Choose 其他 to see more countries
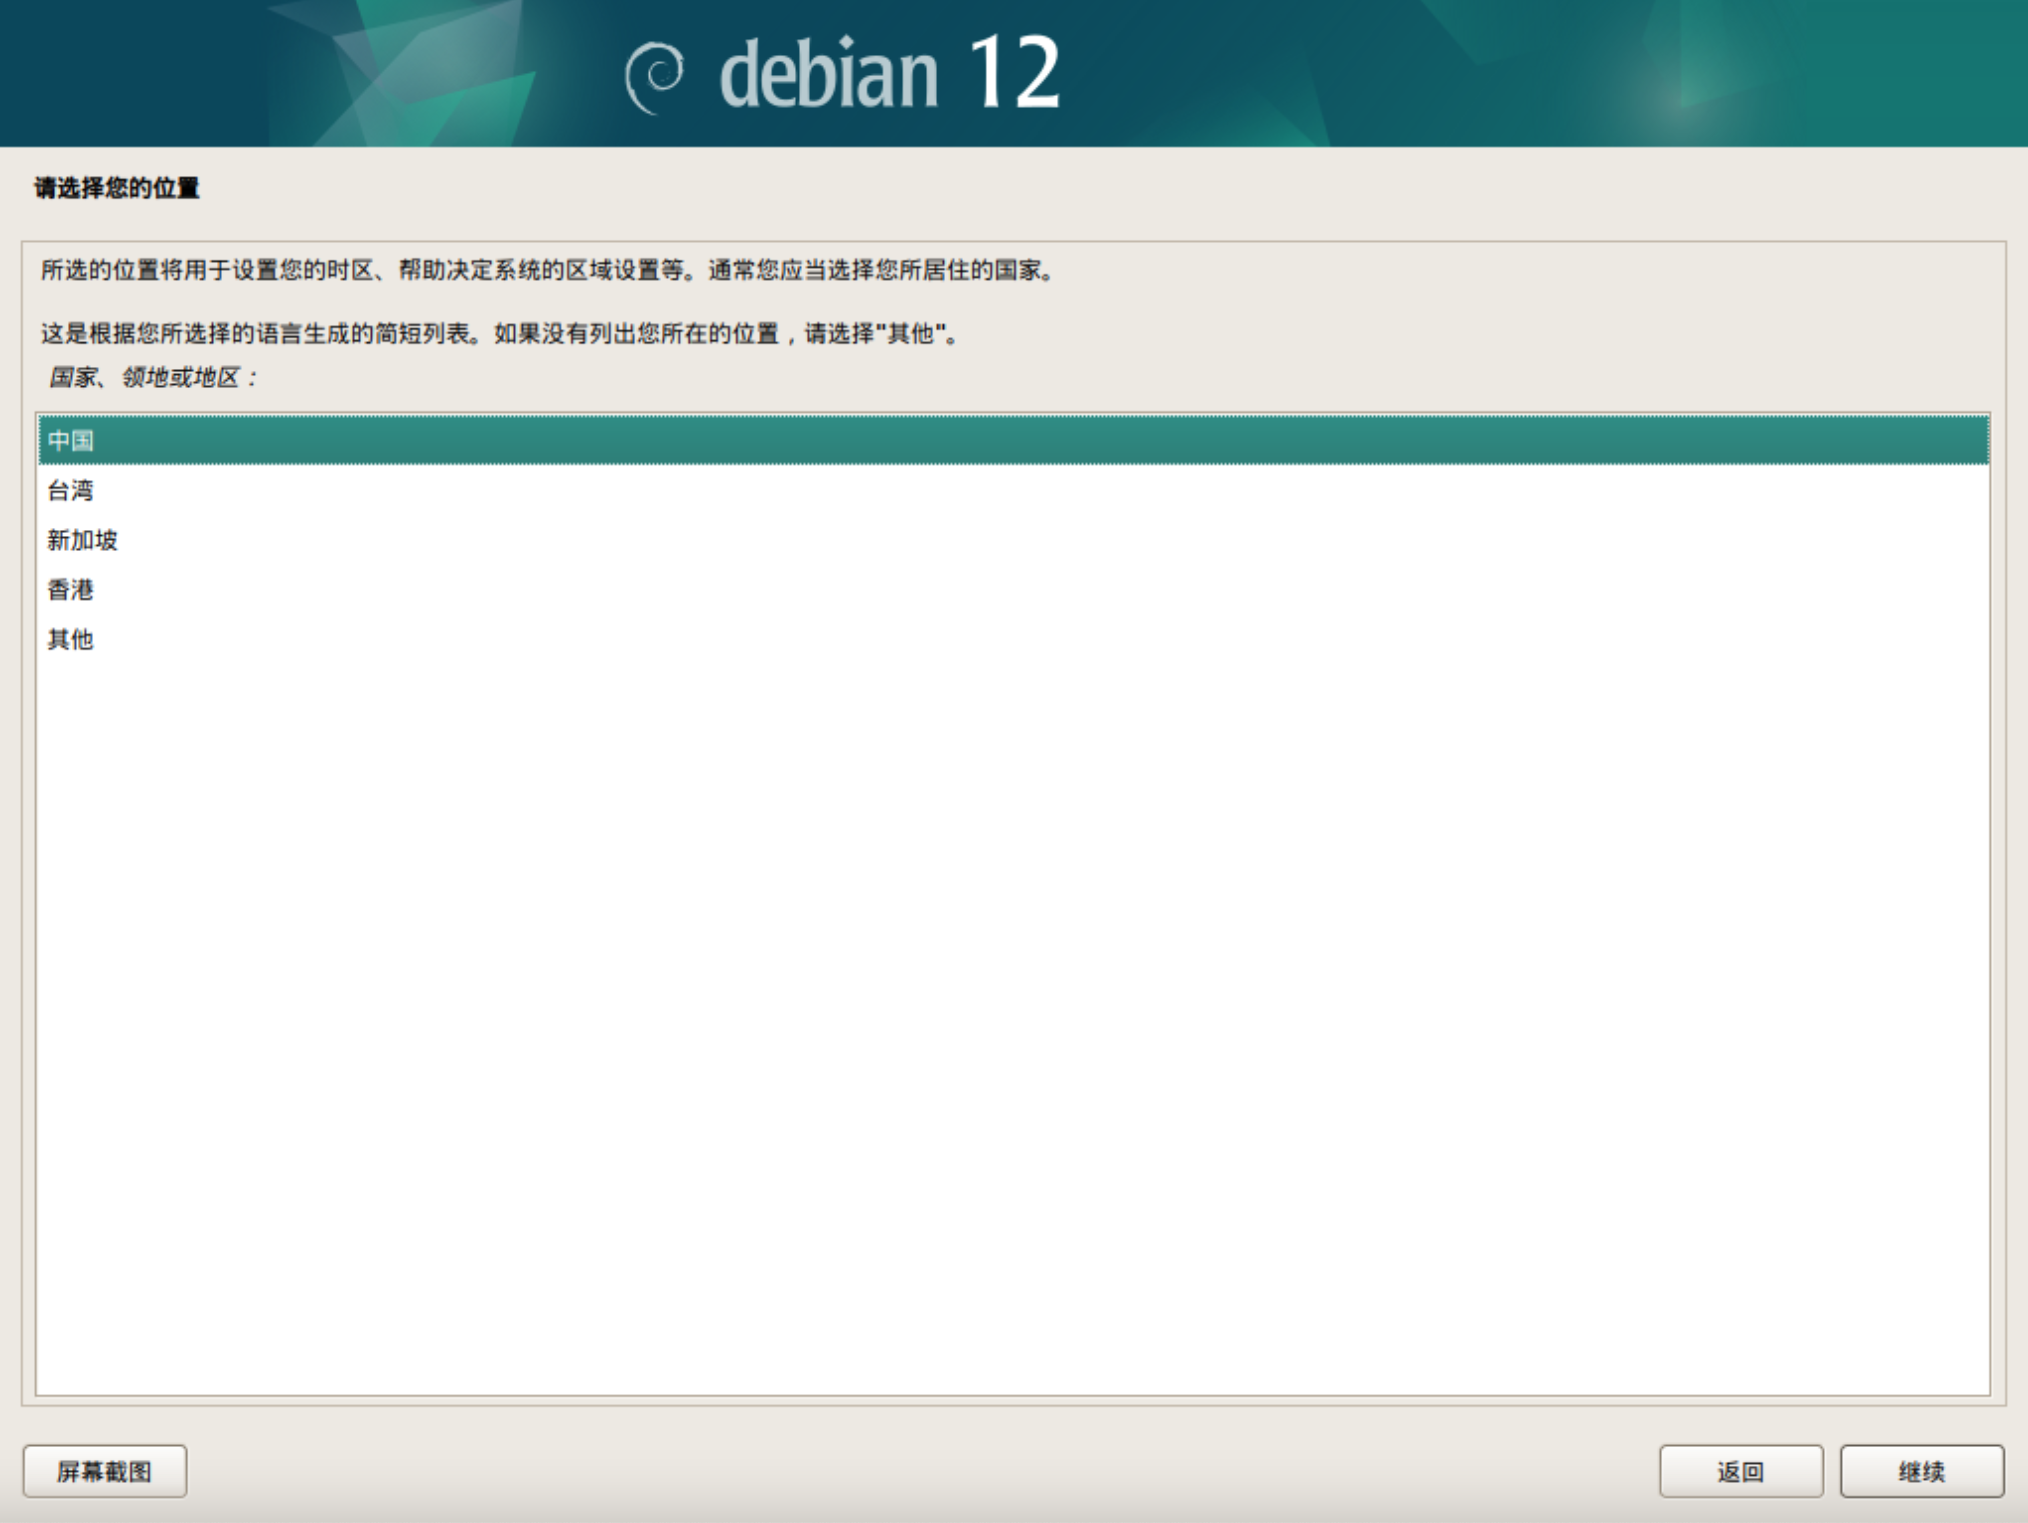Image resolution: width=2028 pixels, height=1523 pixels. pyautogui.click(x=70, y=639)
